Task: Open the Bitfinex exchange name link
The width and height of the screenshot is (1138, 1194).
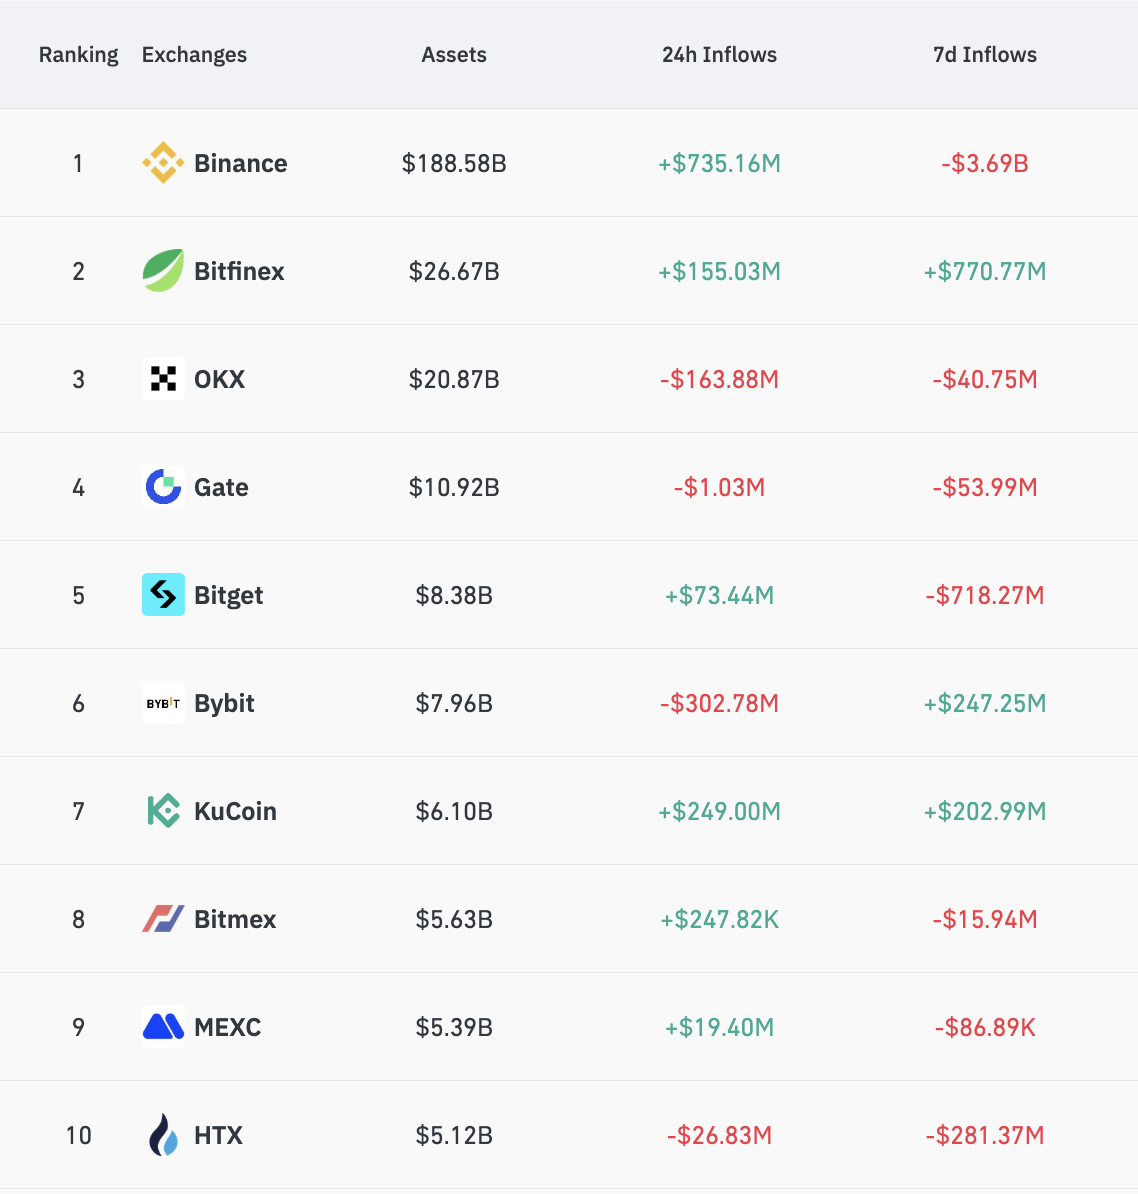Action: [239, 271]
